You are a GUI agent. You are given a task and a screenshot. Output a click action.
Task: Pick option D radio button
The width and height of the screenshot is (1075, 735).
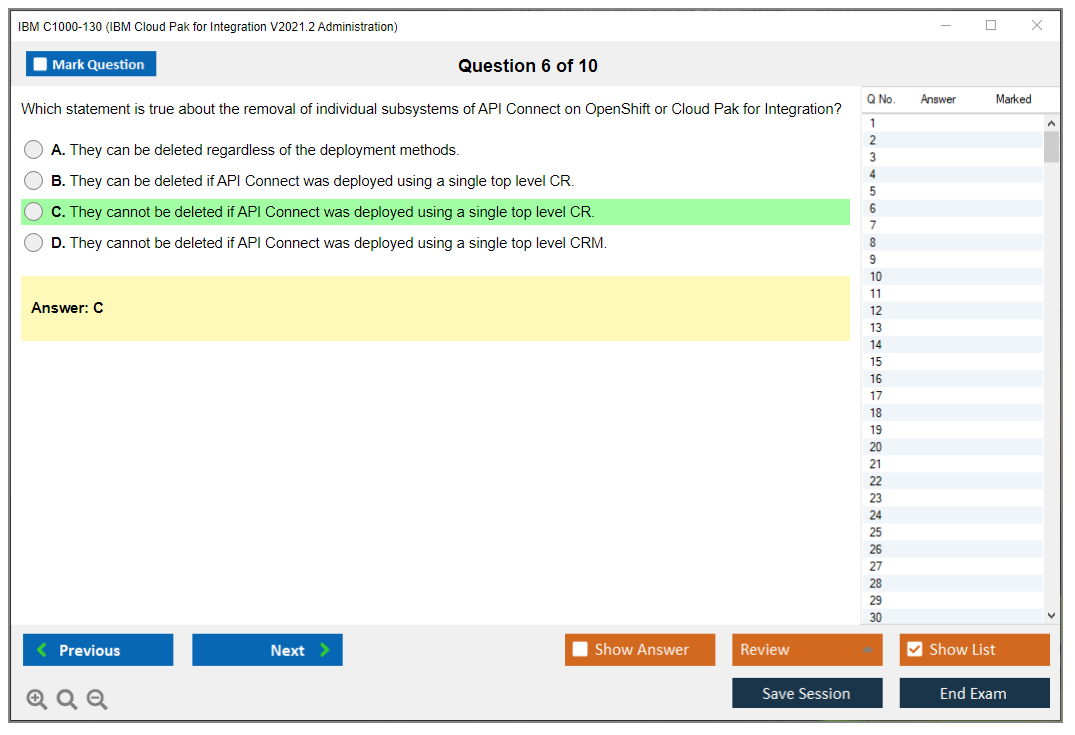[x=34, y=243]
